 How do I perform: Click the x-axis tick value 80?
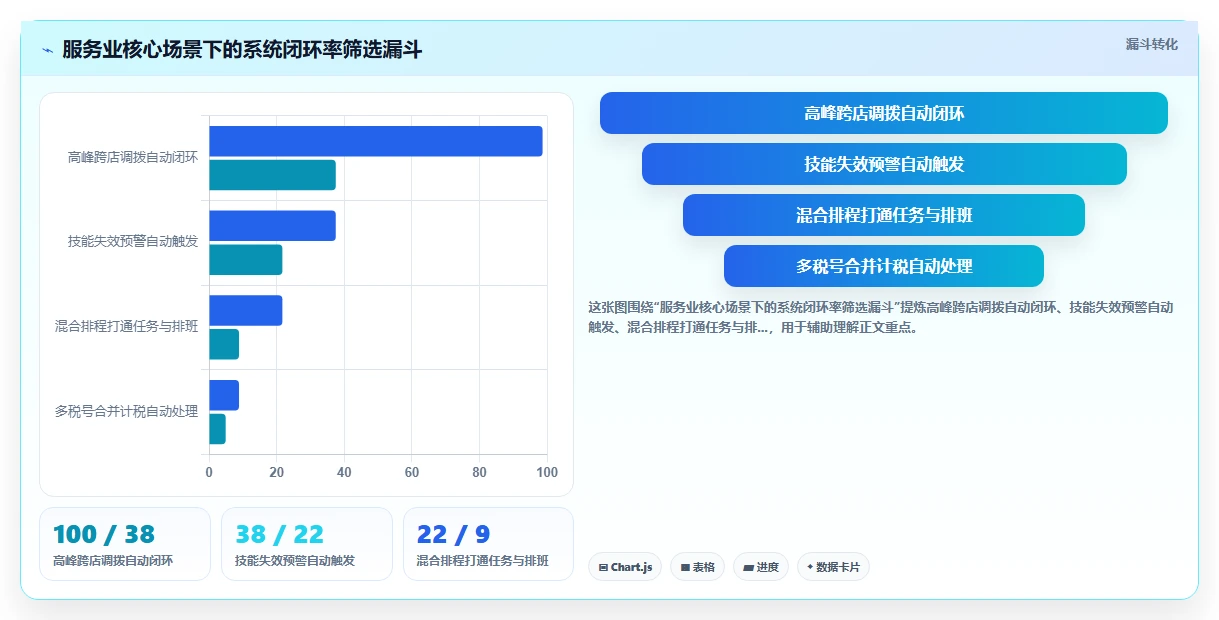(x=479, y=472)
